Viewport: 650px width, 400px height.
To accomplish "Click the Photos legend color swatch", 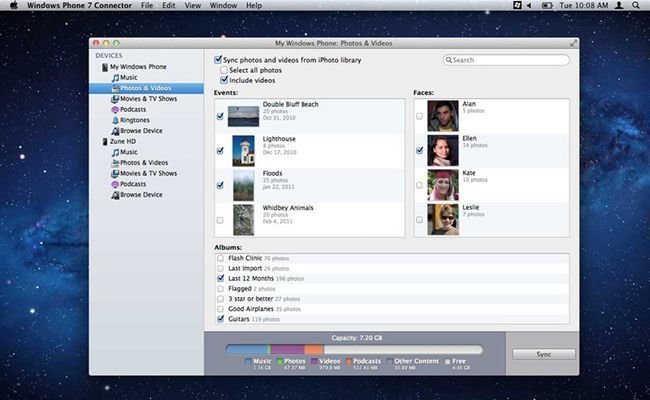I will [x=280, y=361].
